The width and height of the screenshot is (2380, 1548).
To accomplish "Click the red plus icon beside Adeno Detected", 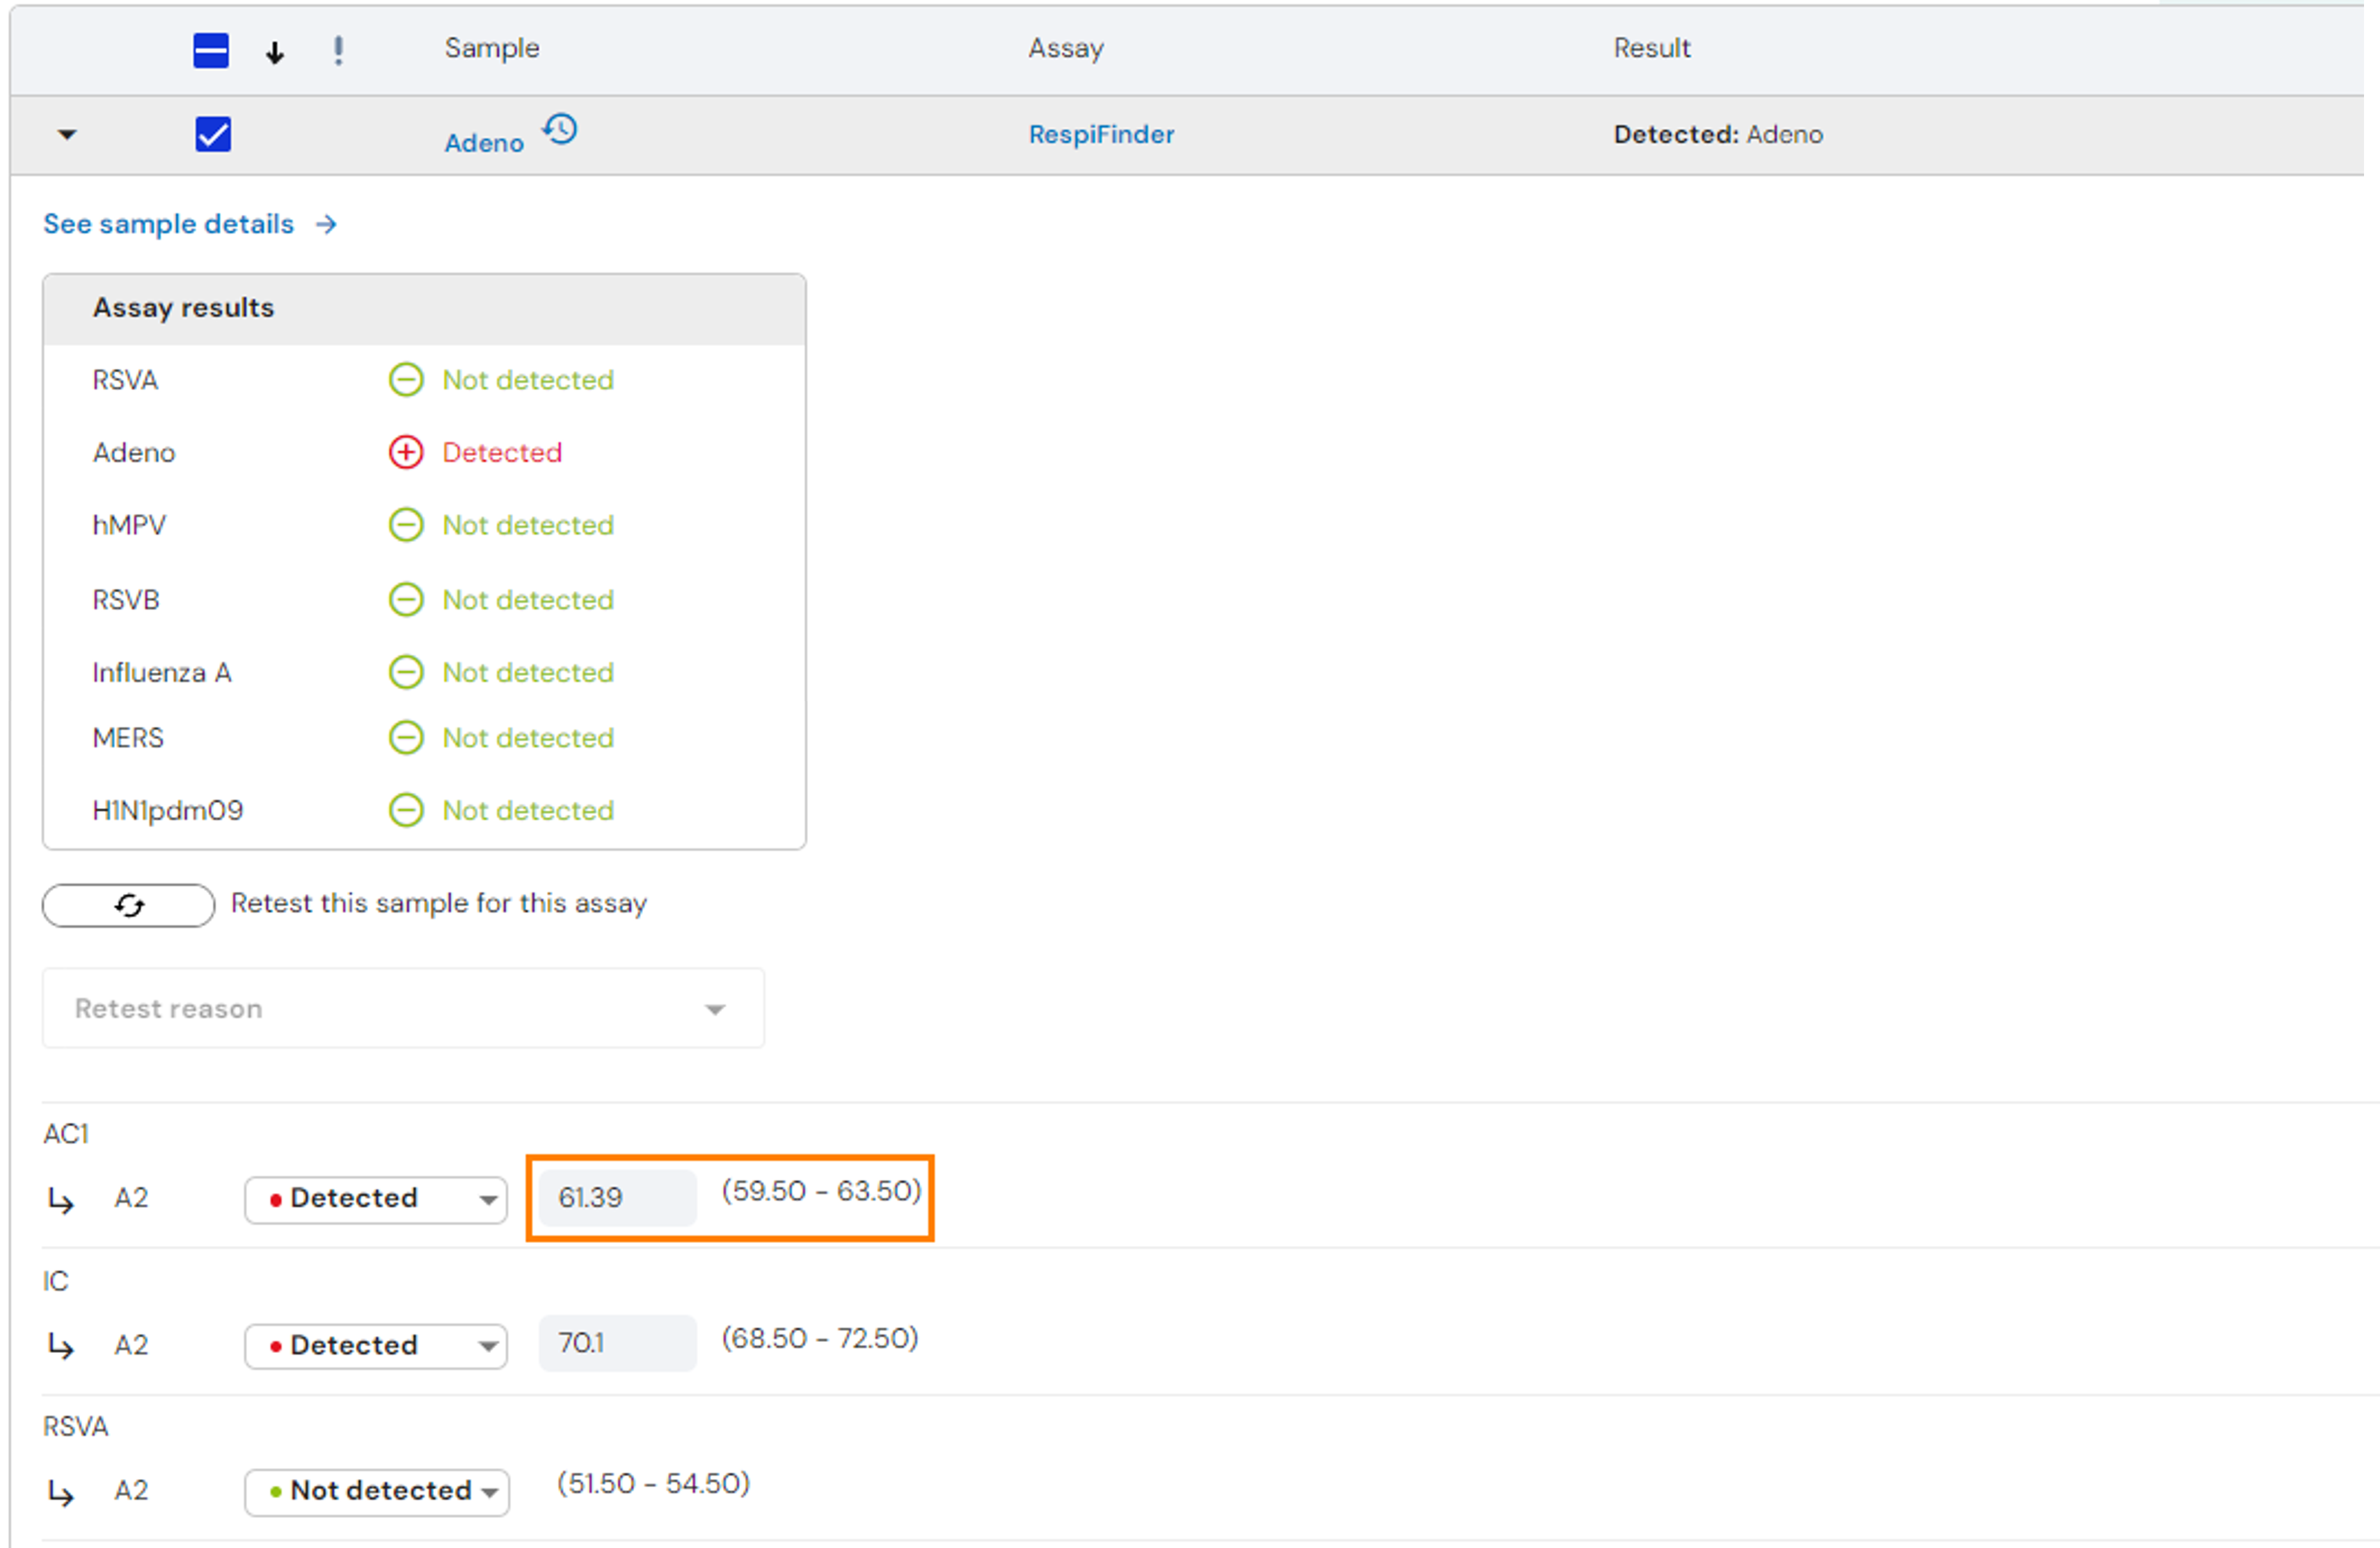I will [x=406, y=452].
